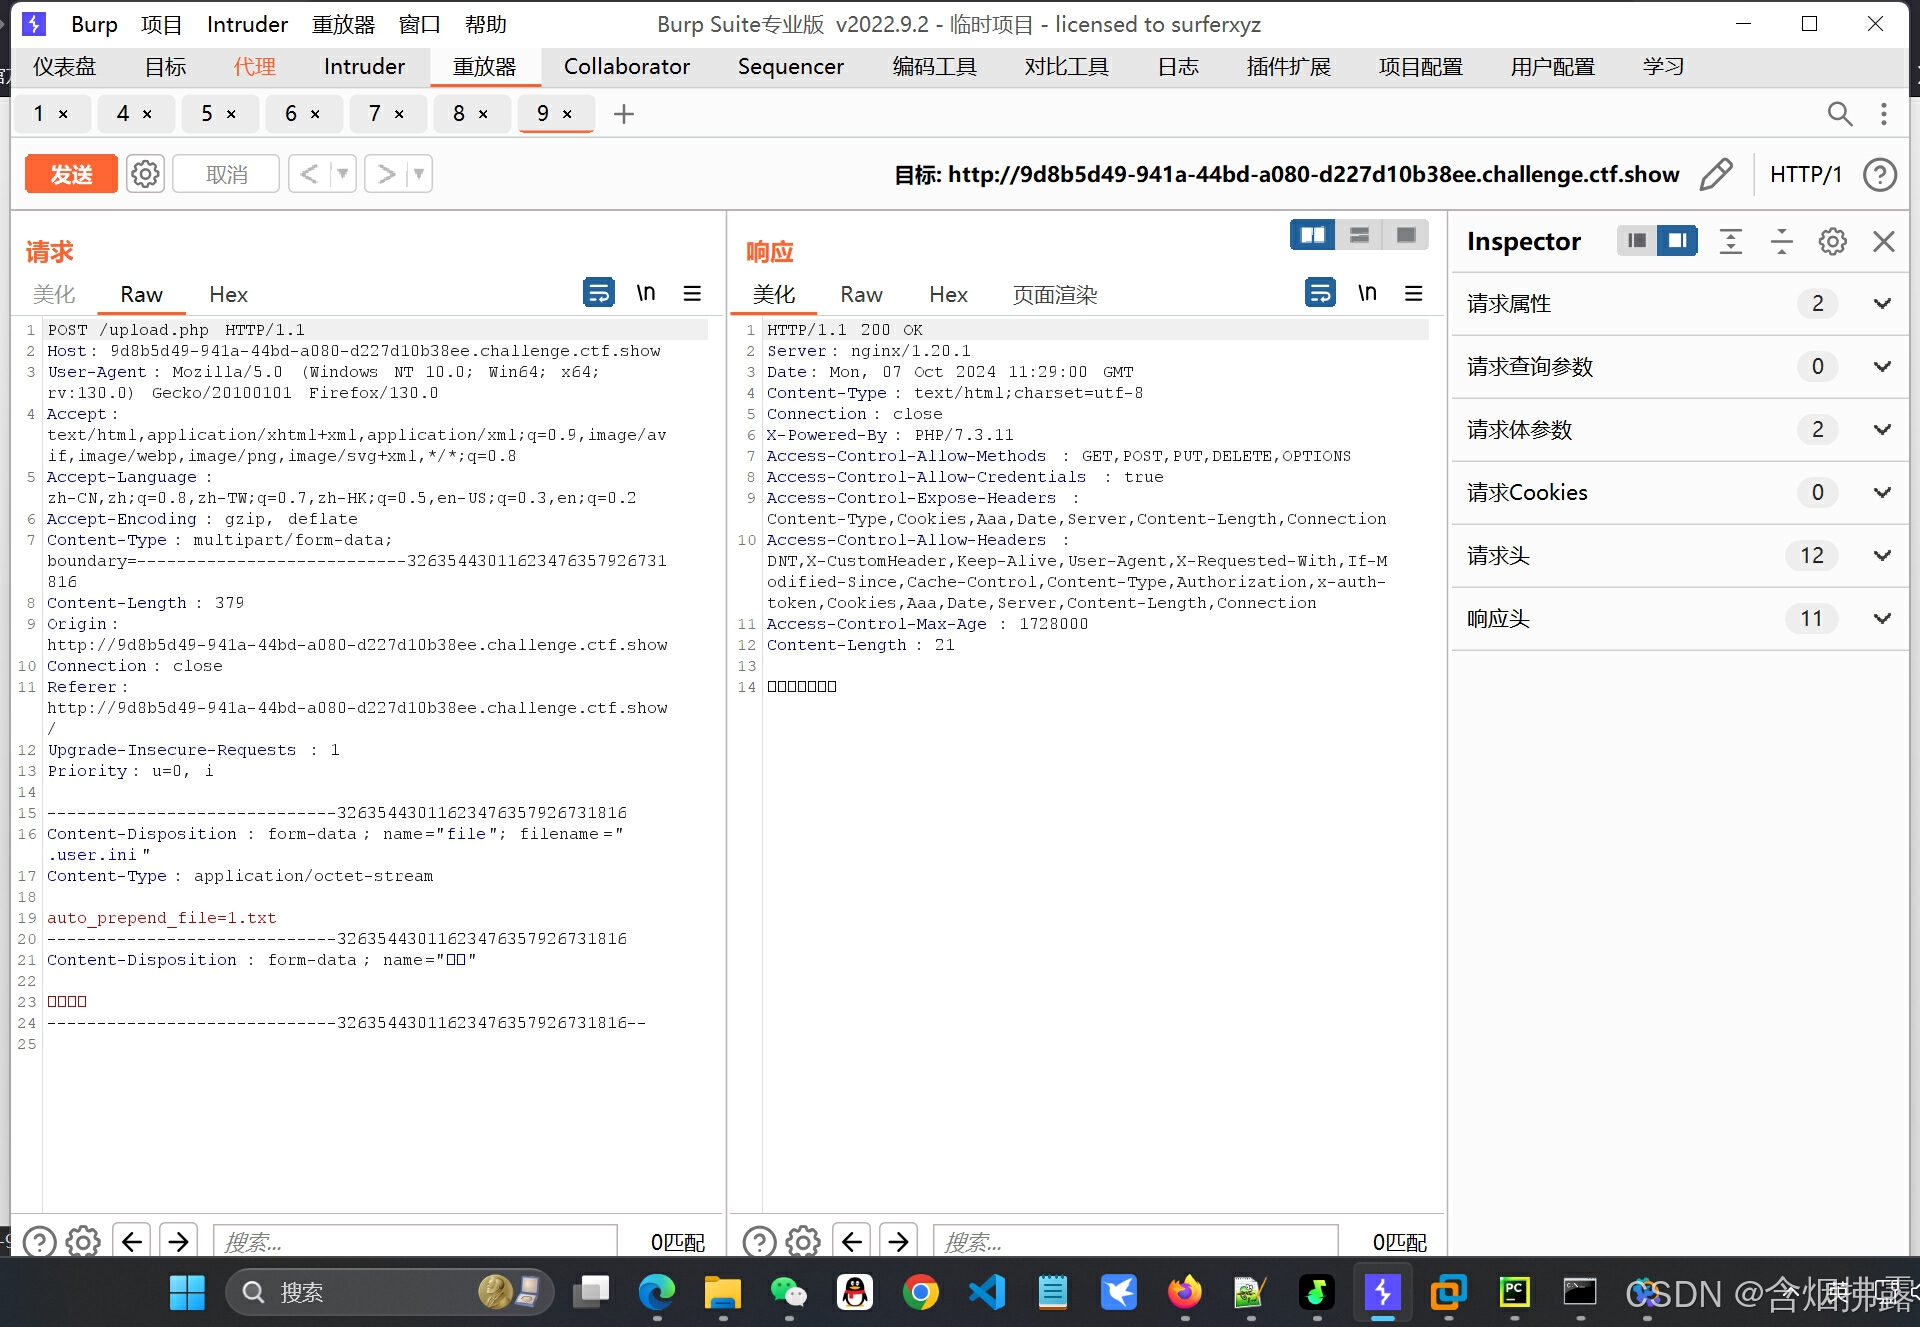
Task: Click the 取消 (Cancel) button
Action: [x=226, y=174]
